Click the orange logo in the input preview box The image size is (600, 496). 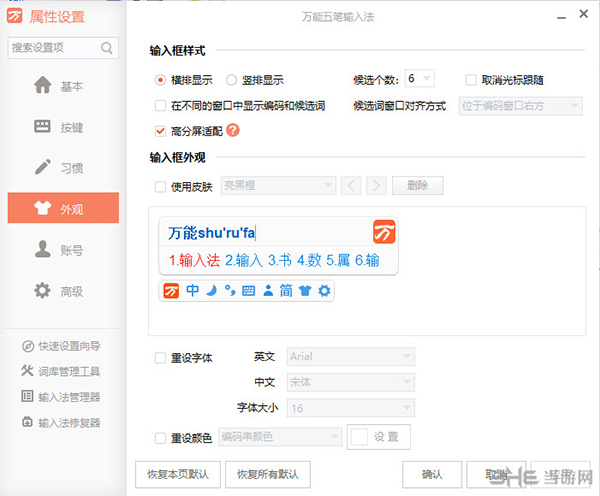[384, 232]
